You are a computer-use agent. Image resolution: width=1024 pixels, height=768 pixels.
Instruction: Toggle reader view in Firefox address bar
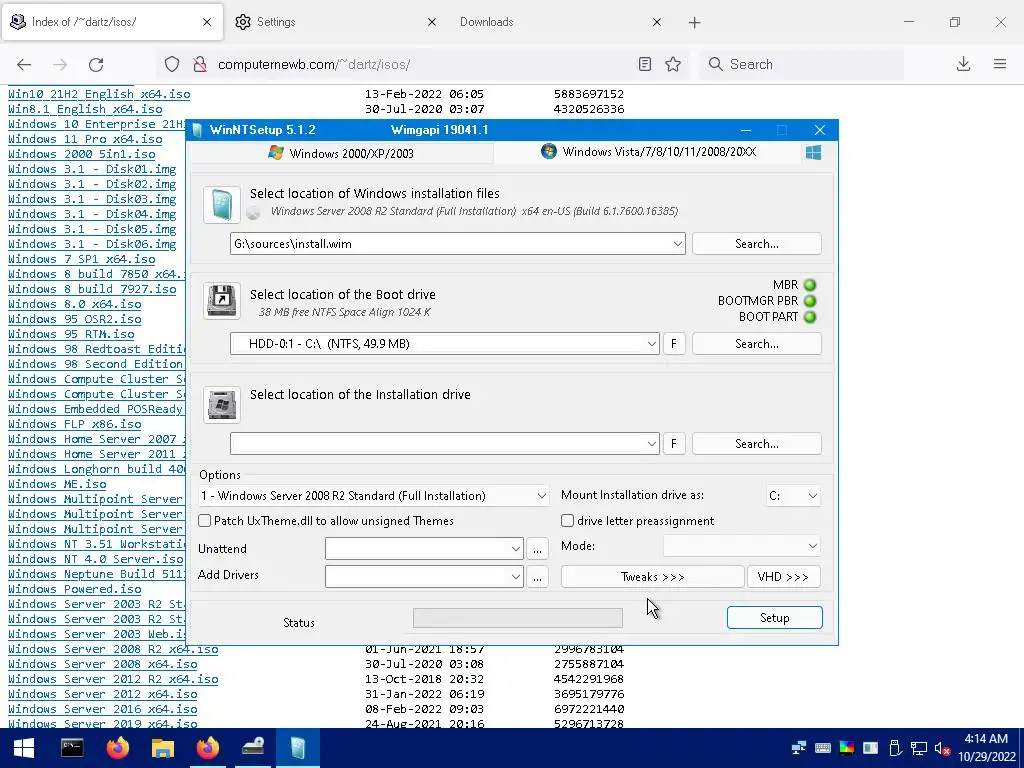(645, 64)
